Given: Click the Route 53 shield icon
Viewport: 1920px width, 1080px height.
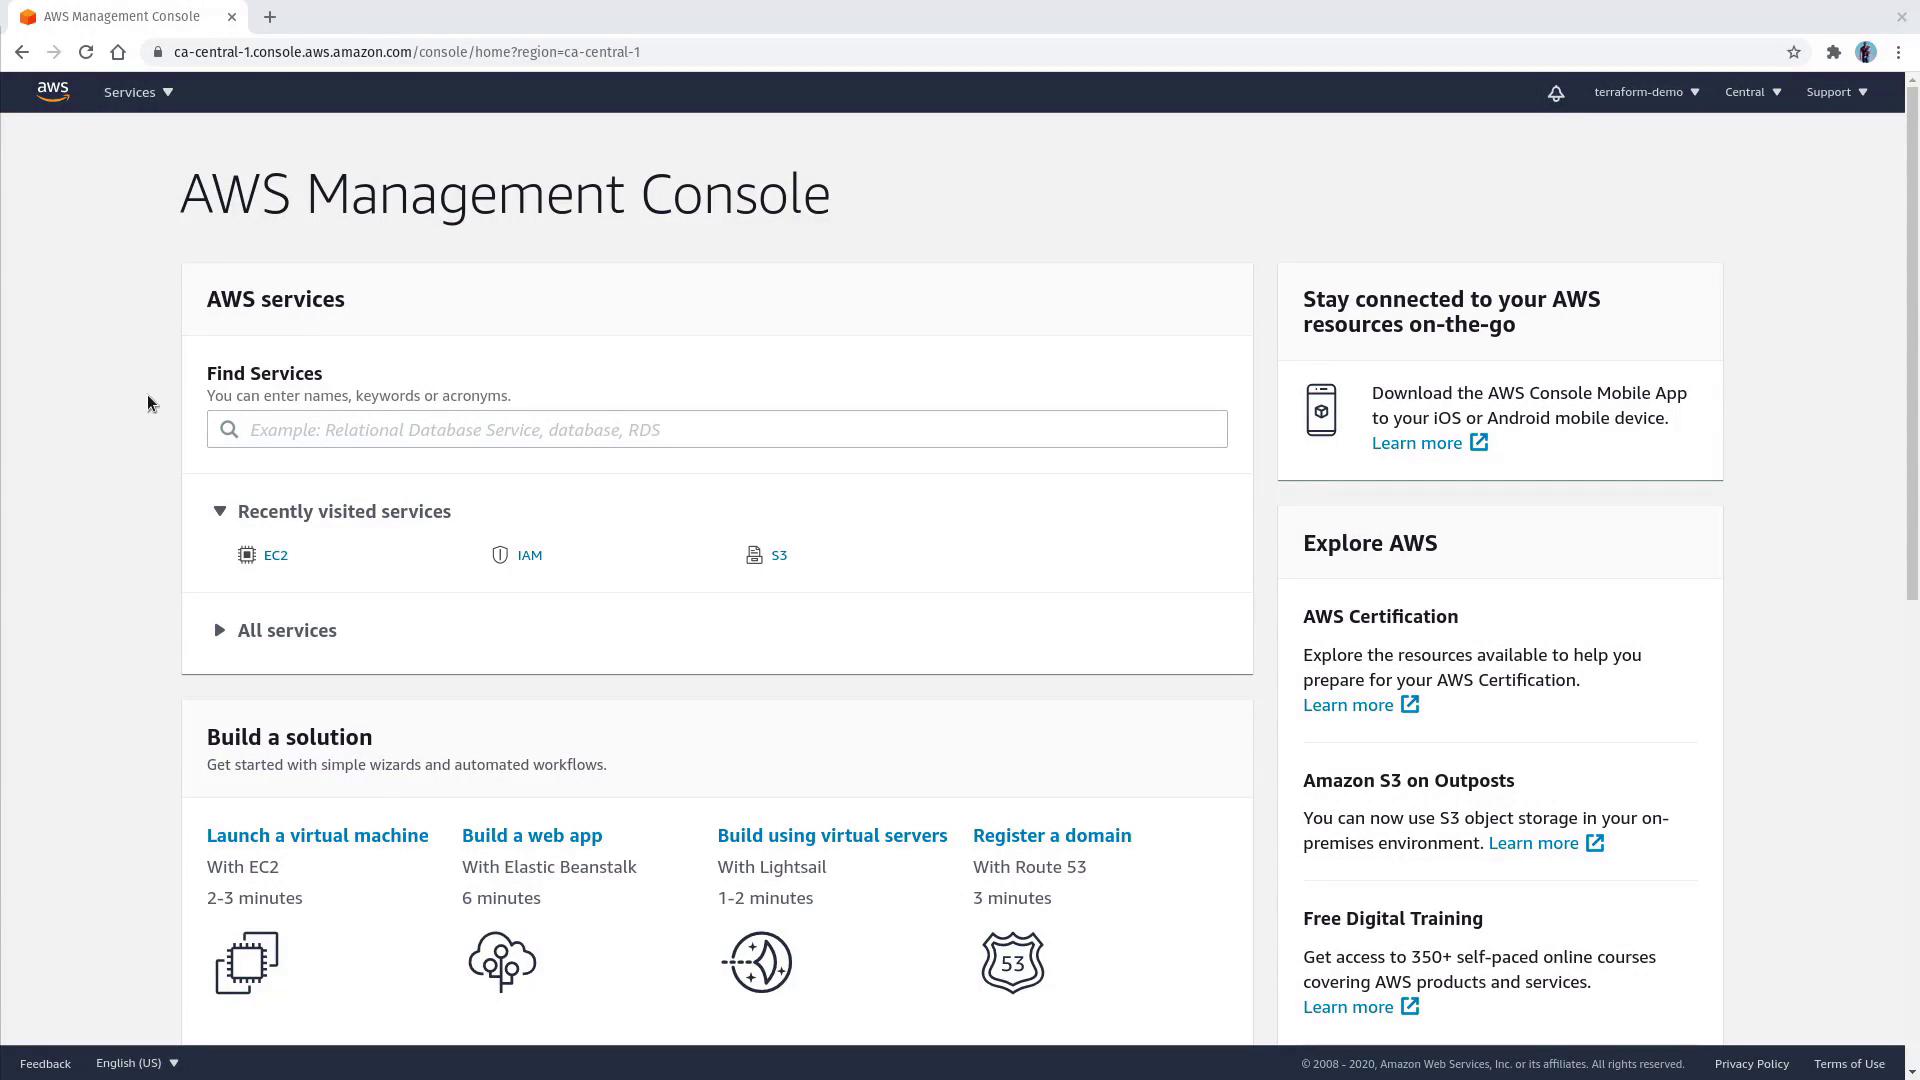Looking at the screenshot, I should (1012, 962).
